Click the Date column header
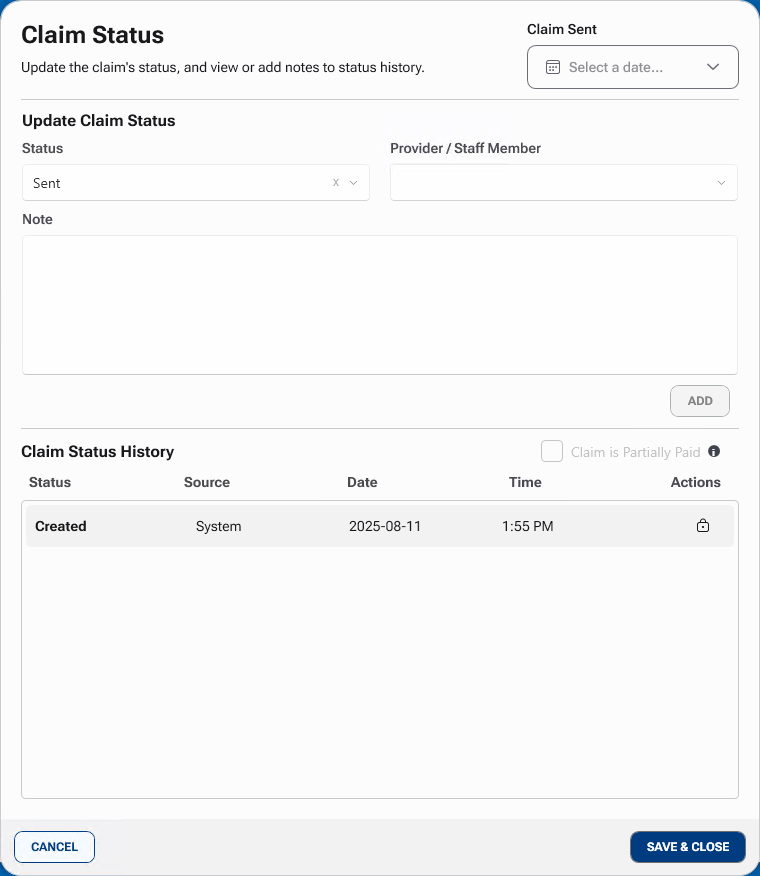This screenshot has width=760, height=876. (x=362, y=482)
